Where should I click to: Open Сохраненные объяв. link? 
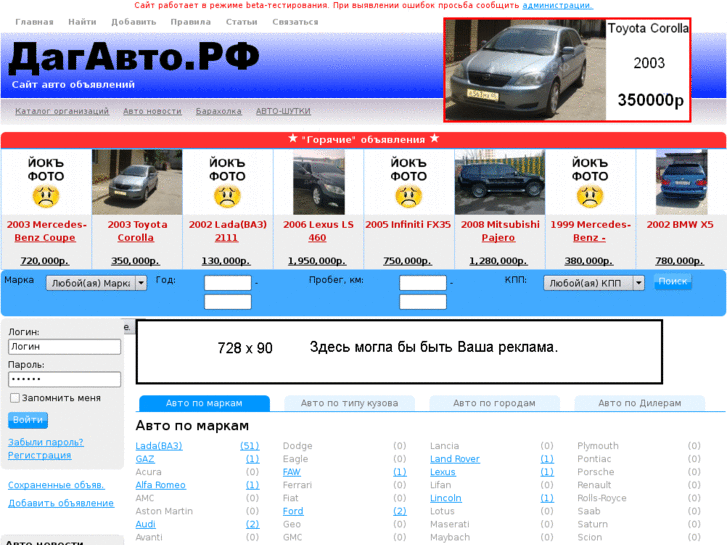point(56,485)
